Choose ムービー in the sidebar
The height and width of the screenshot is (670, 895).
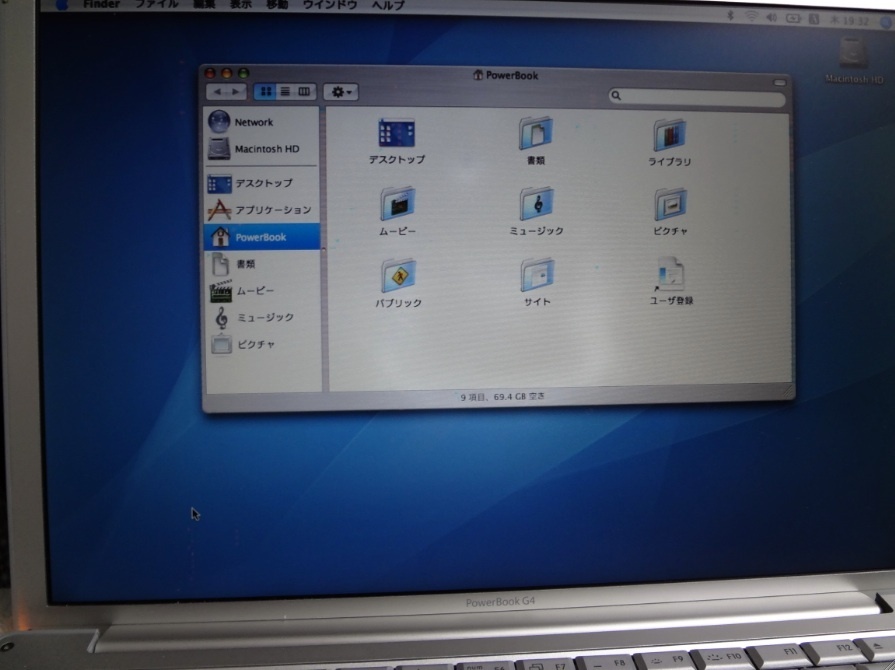261,290
